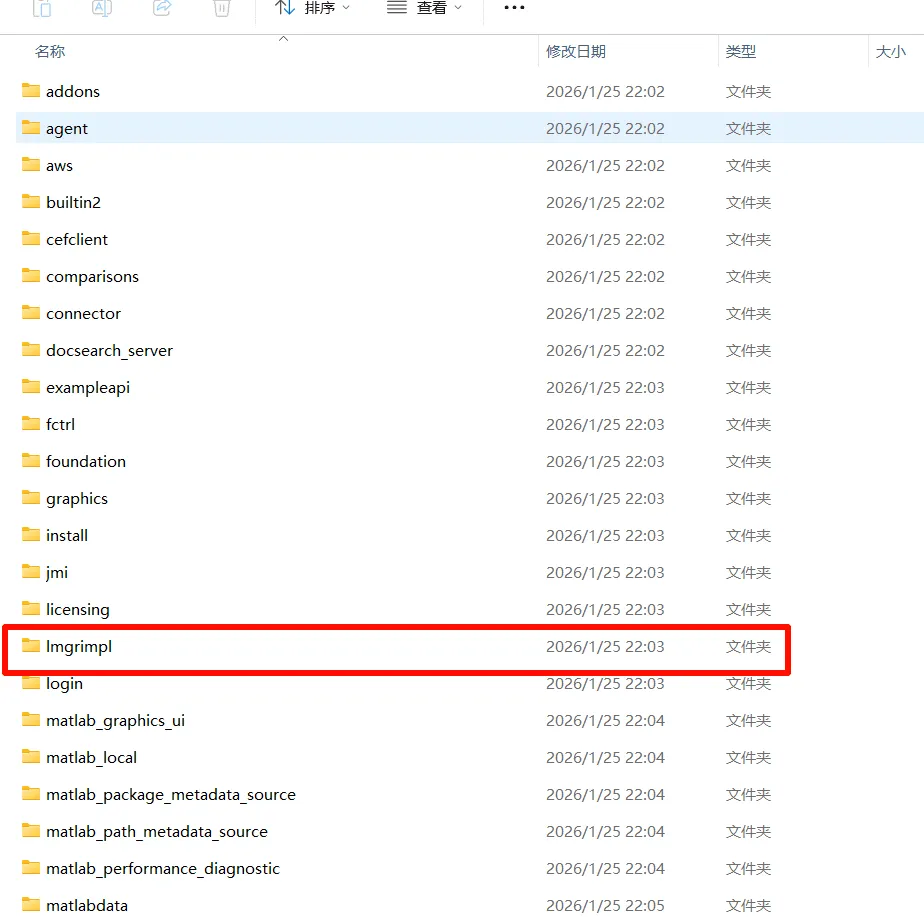Sort by the 类型 column header
Screen dimensions: 924x917
point(741,52)
